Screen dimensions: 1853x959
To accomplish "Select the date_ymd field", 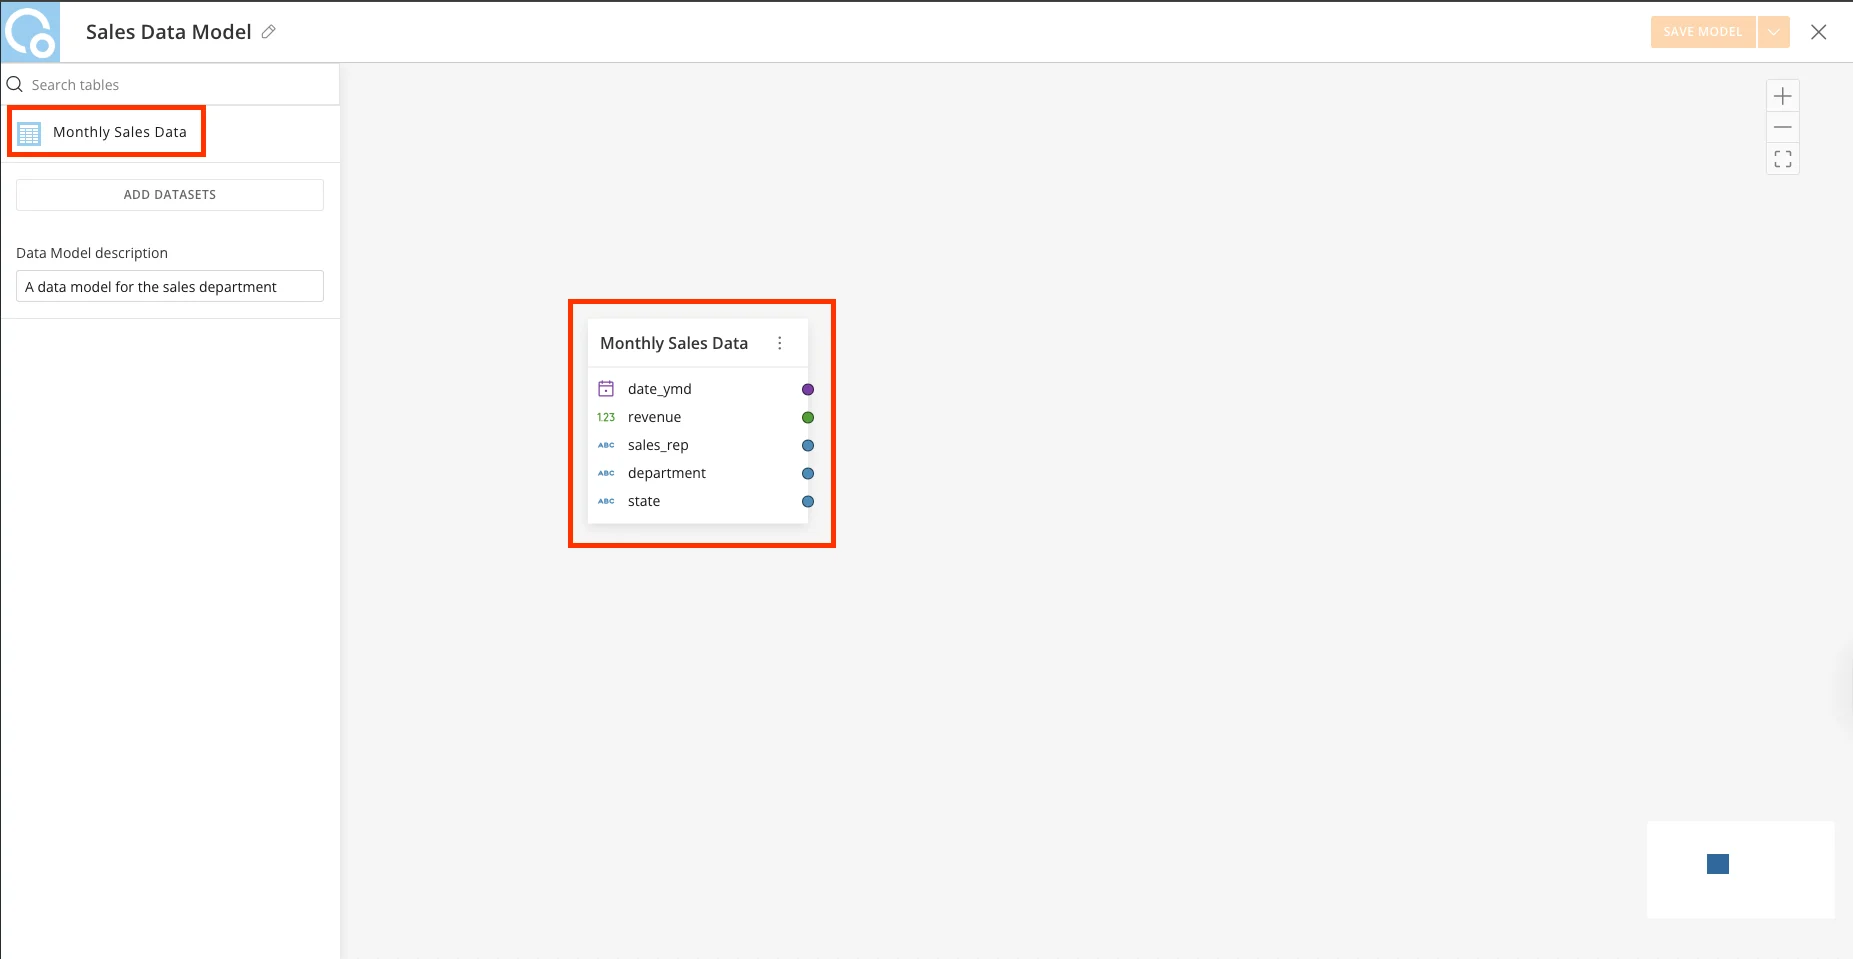I will click(660, 389).
